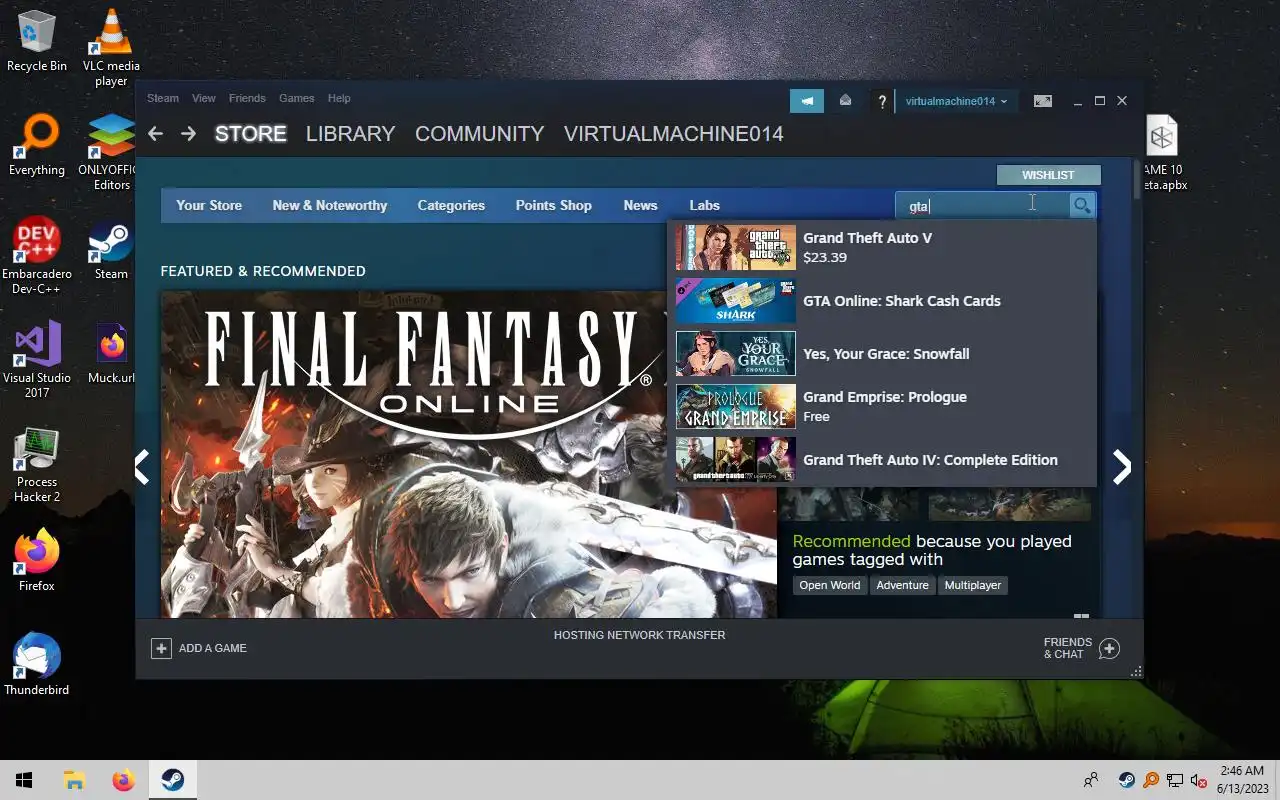Viewport: 1280px width, 800px height.
Task: Open Recycle Bin desktop icon
Action: coord(37,41)
